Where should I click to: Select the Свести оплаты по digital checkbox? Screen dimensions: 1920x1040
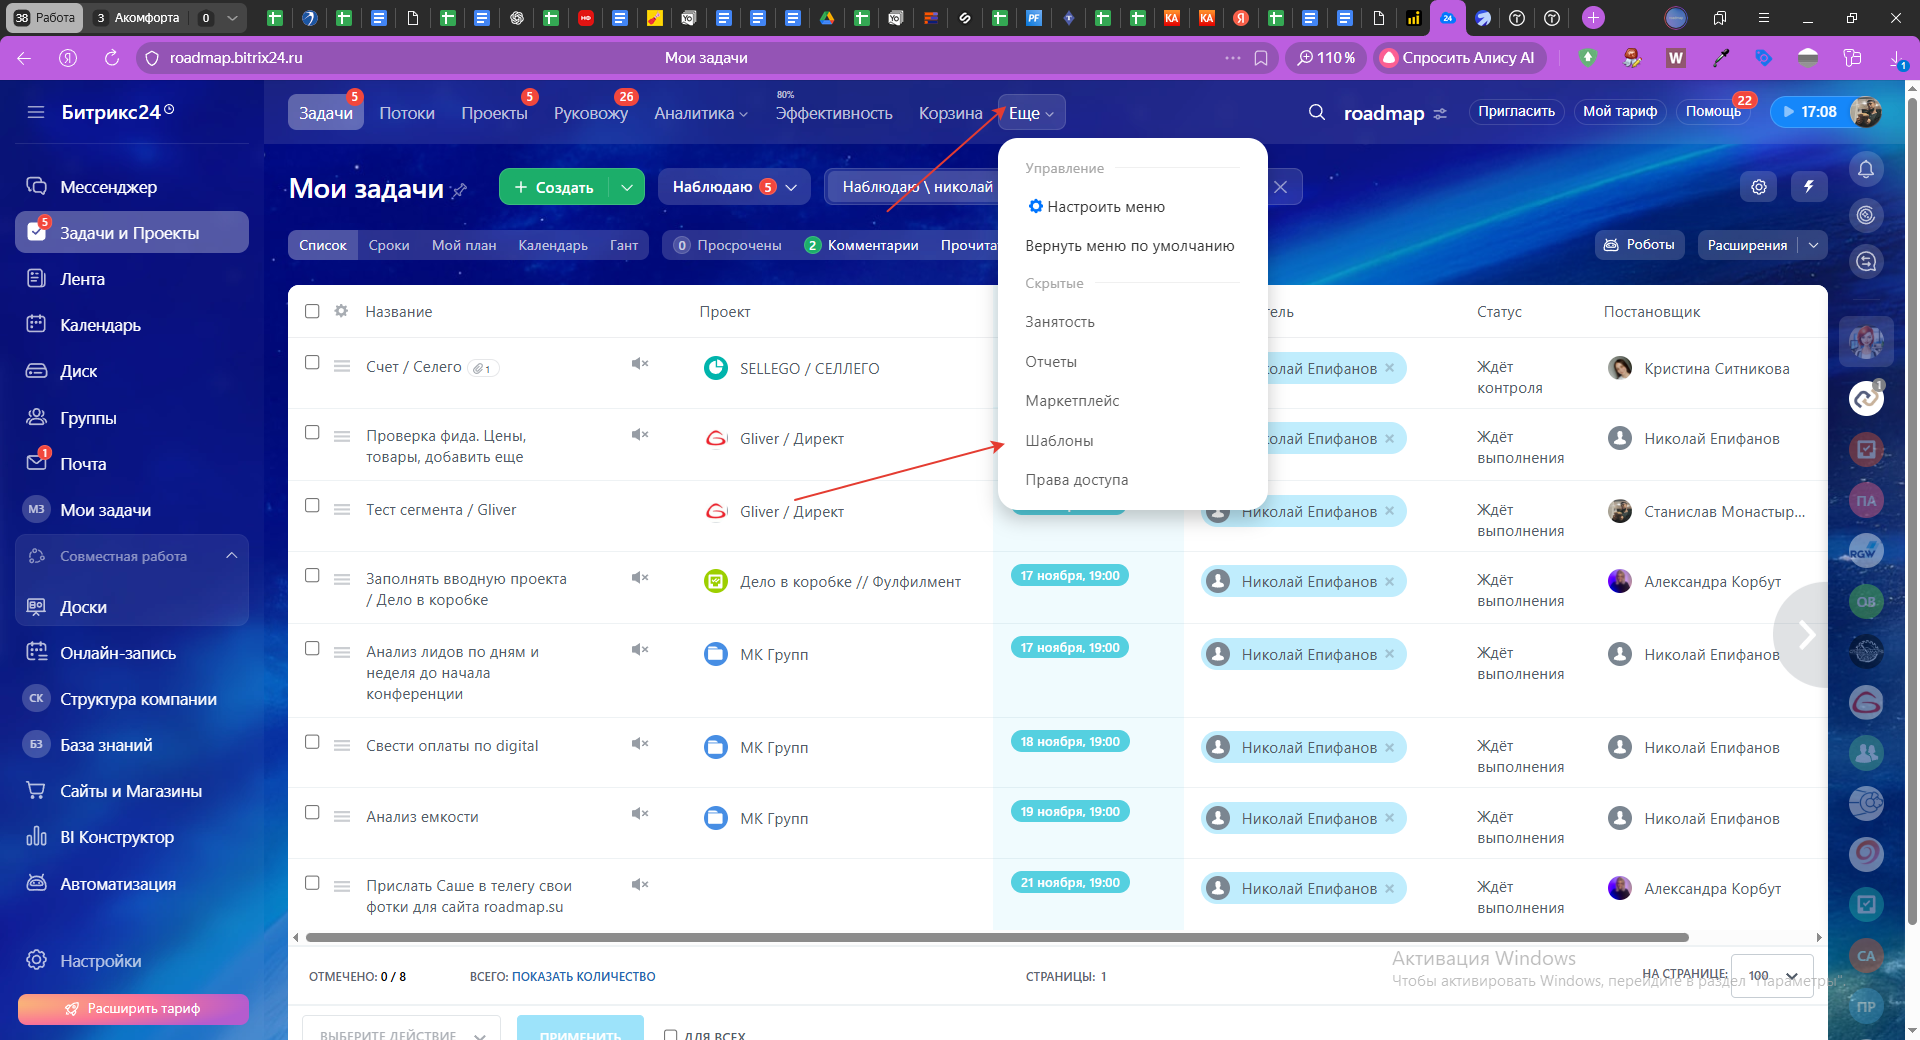[312, 742]
